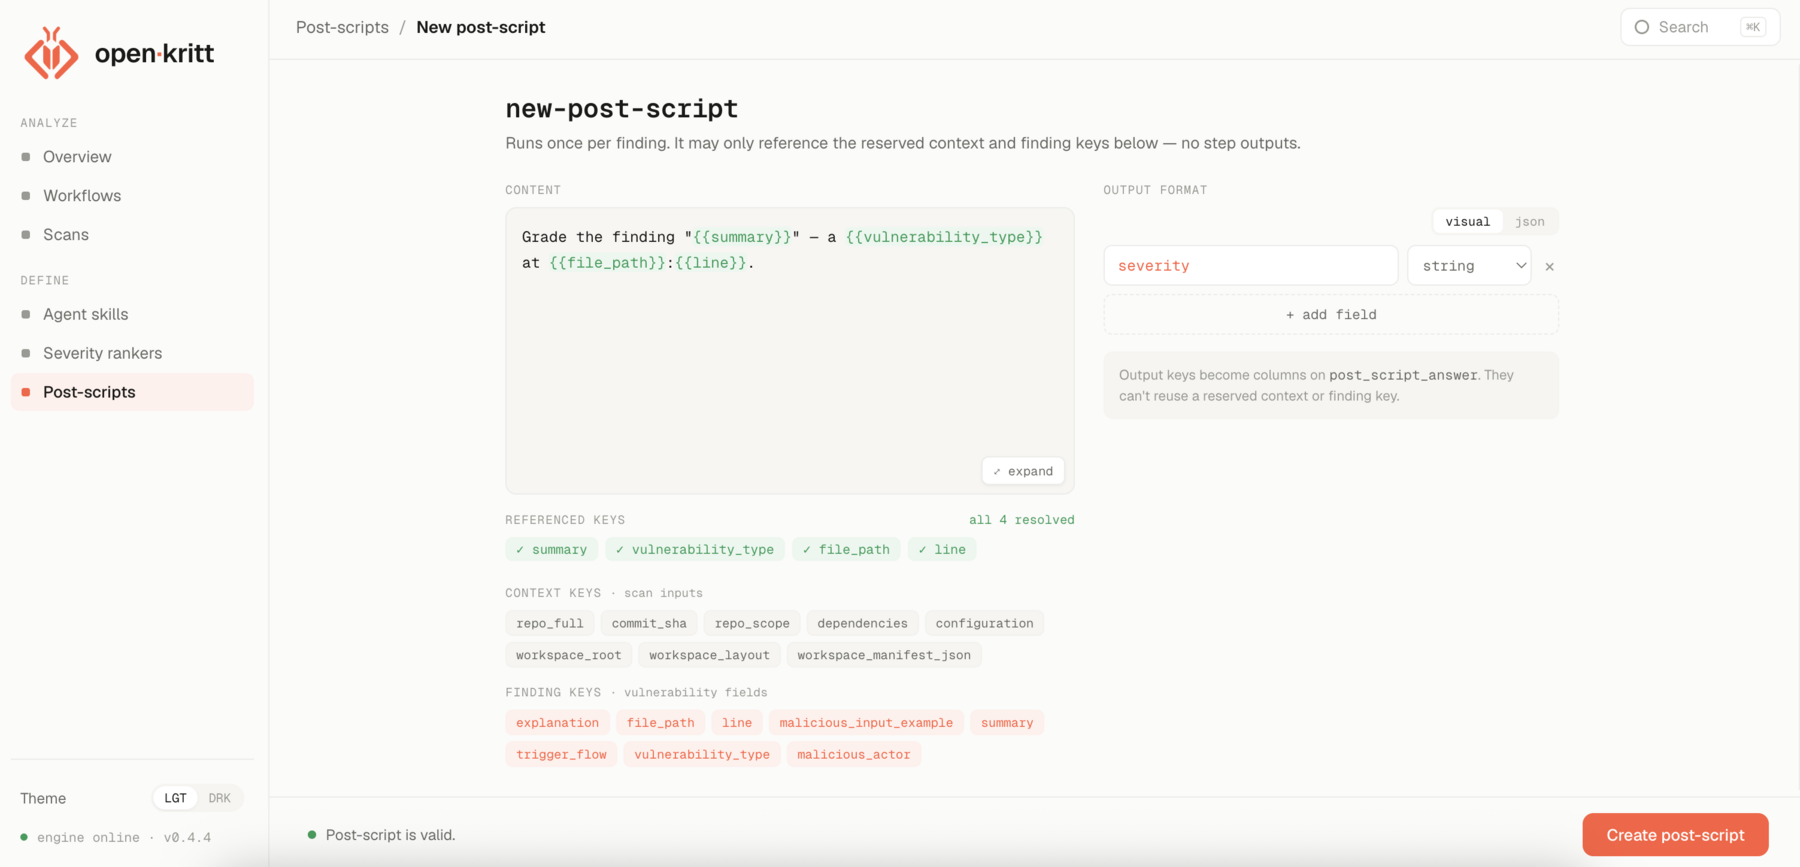The height and width of the screenshot is (867, 1800).
Task: Insert the finding key vulnerability_type
Action: [x=702, y=755]
